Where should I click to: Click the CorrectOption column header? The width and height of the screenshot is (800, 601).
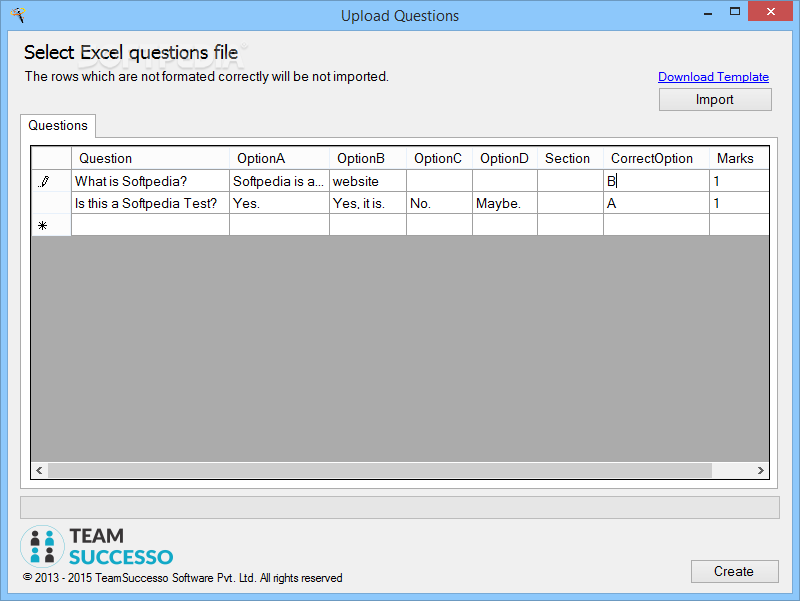[x=656, y=158]
